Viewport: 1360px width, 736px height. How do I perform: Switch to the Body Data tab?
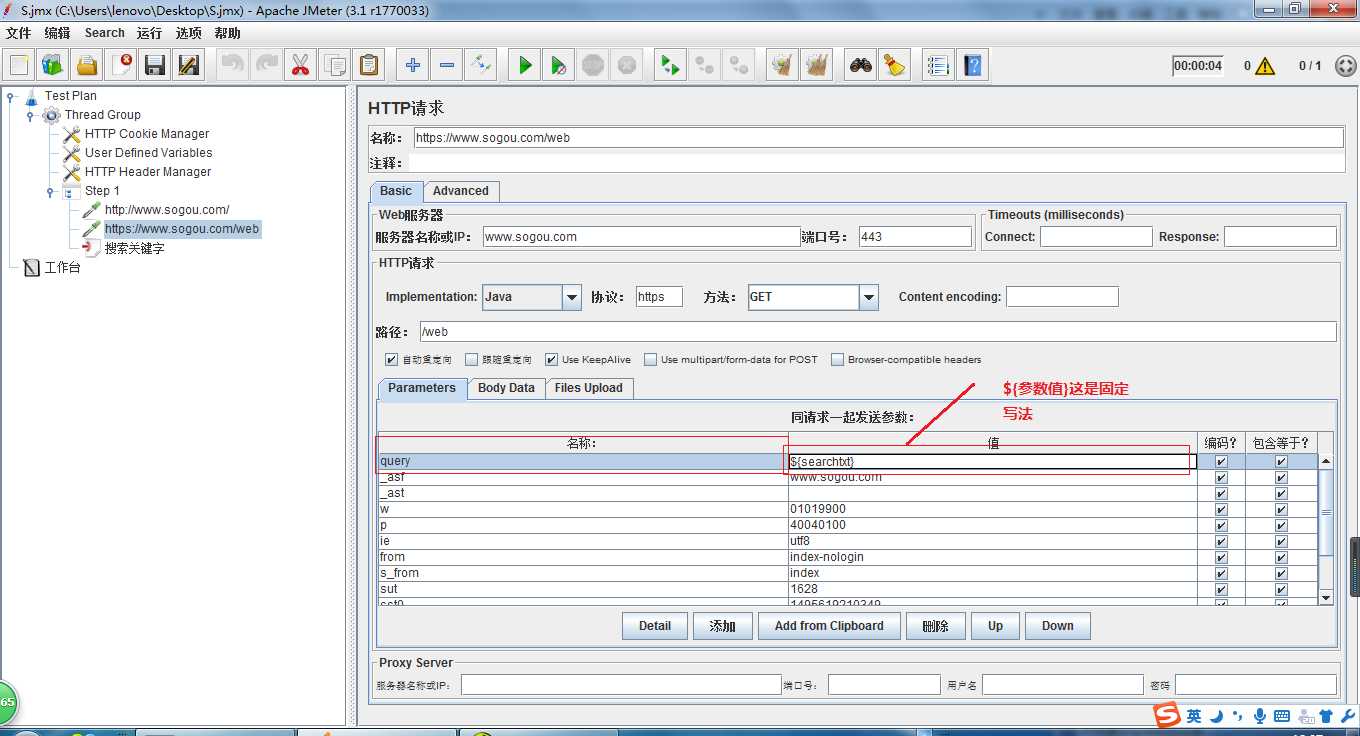[x=506, y=388]
